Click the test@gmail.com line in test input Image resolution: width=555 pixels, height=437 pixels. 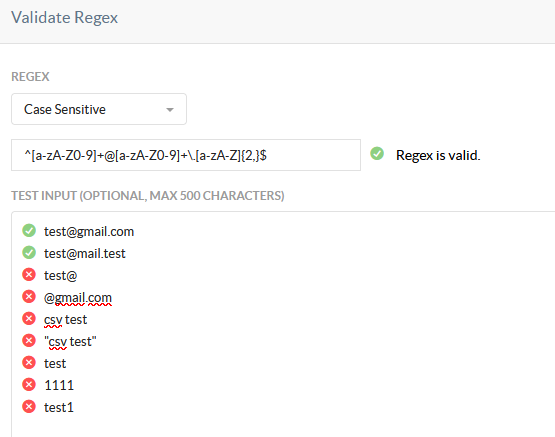(89, 232)
